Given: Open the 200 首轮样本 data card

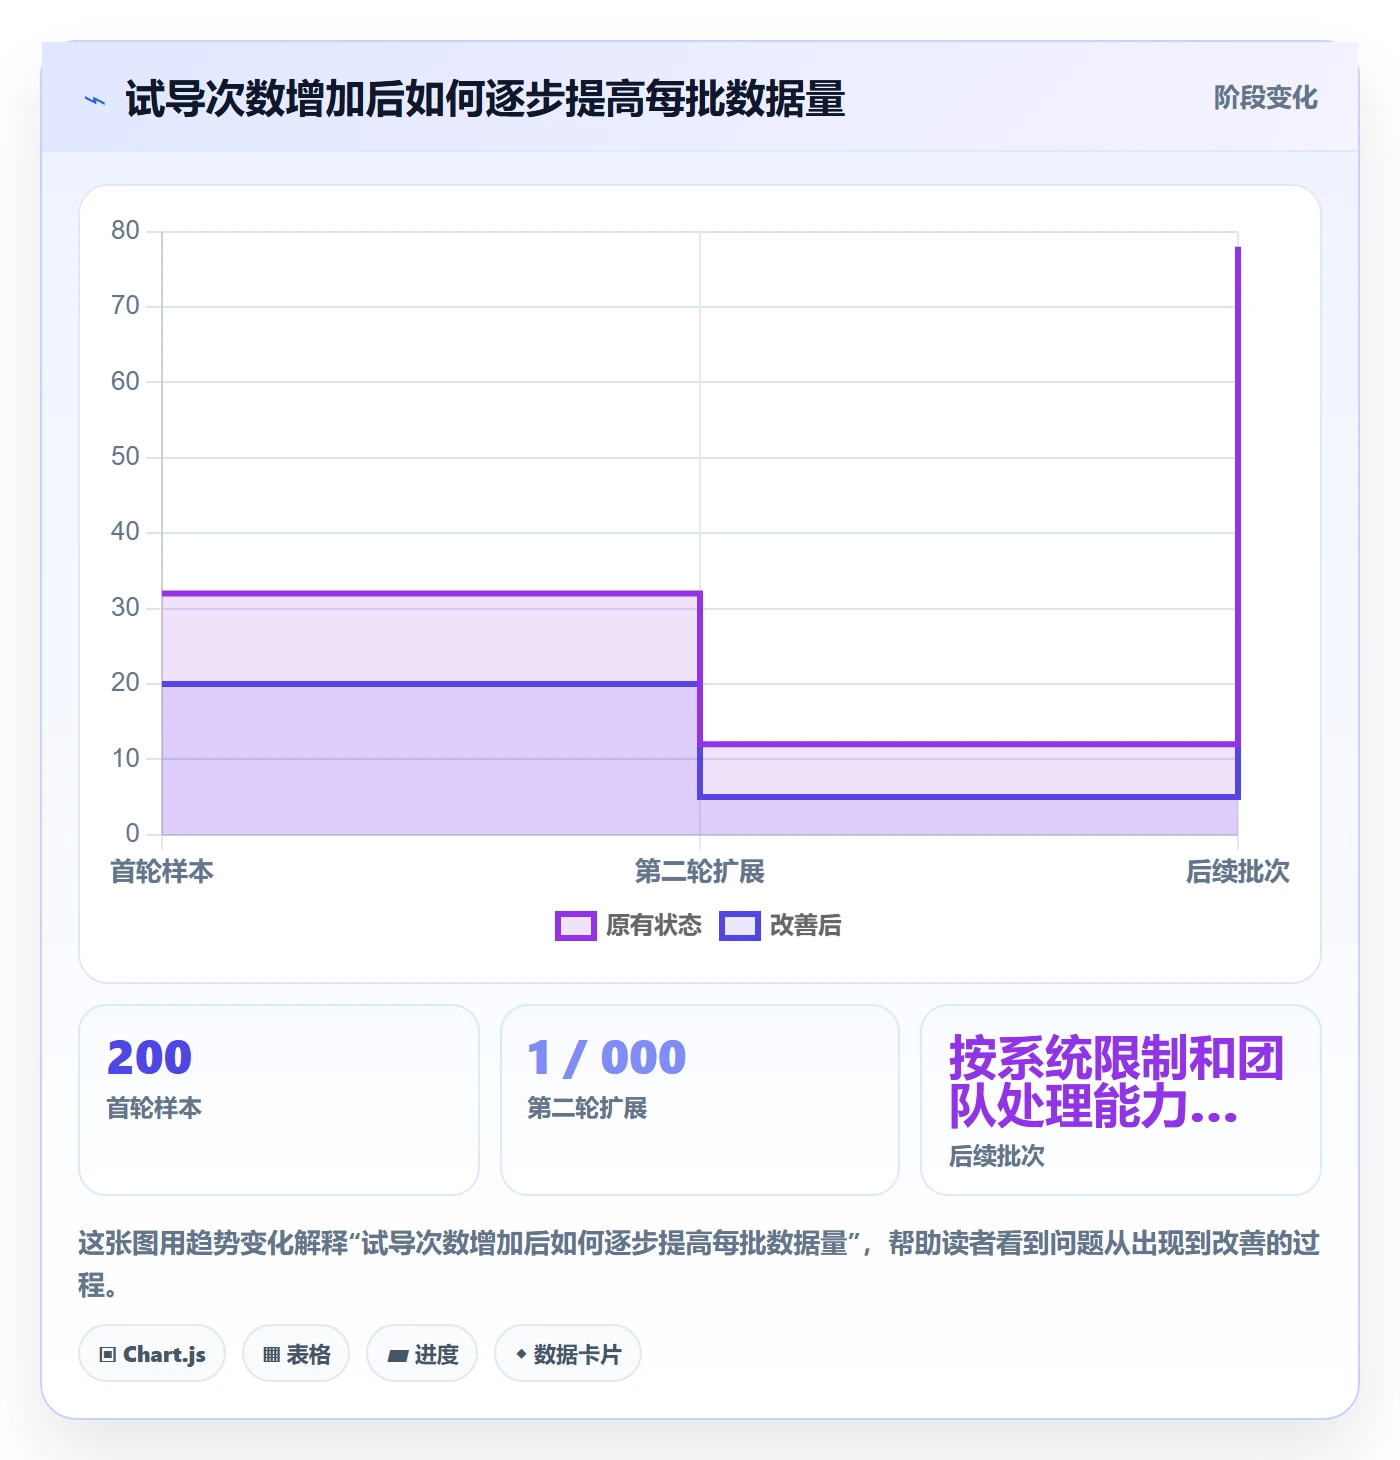Looking at the screenshot, I should coord(279,1100).
